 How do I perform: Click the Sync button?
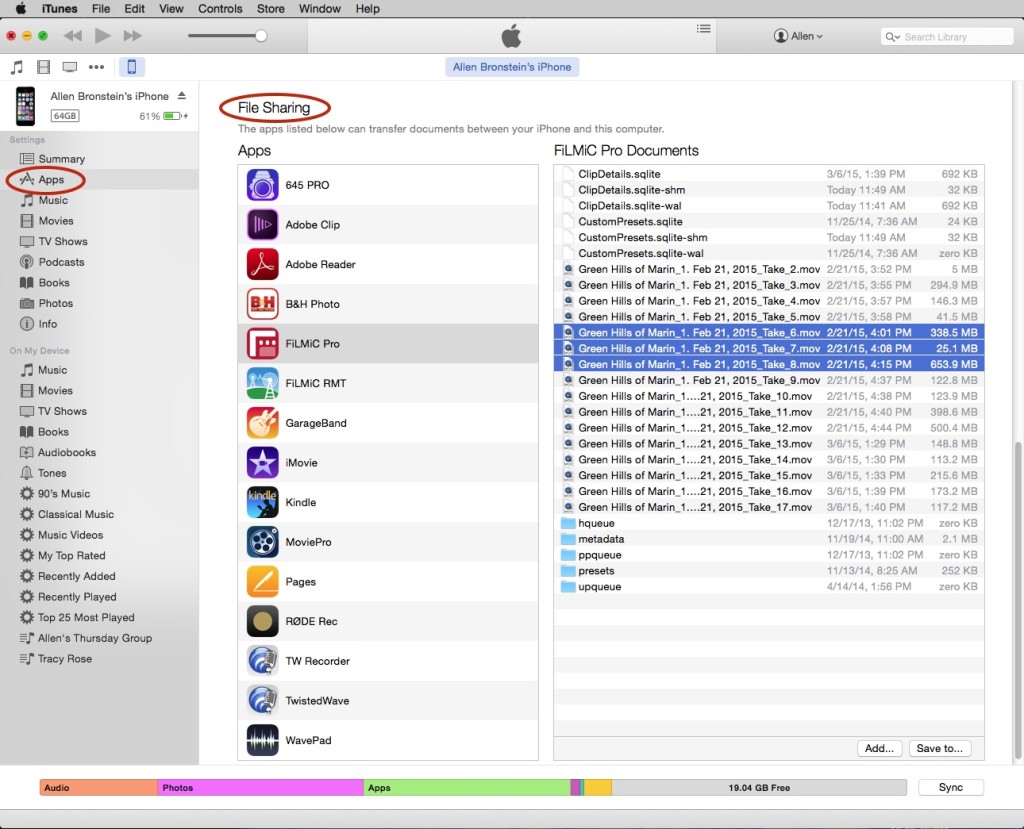[950, 787]
